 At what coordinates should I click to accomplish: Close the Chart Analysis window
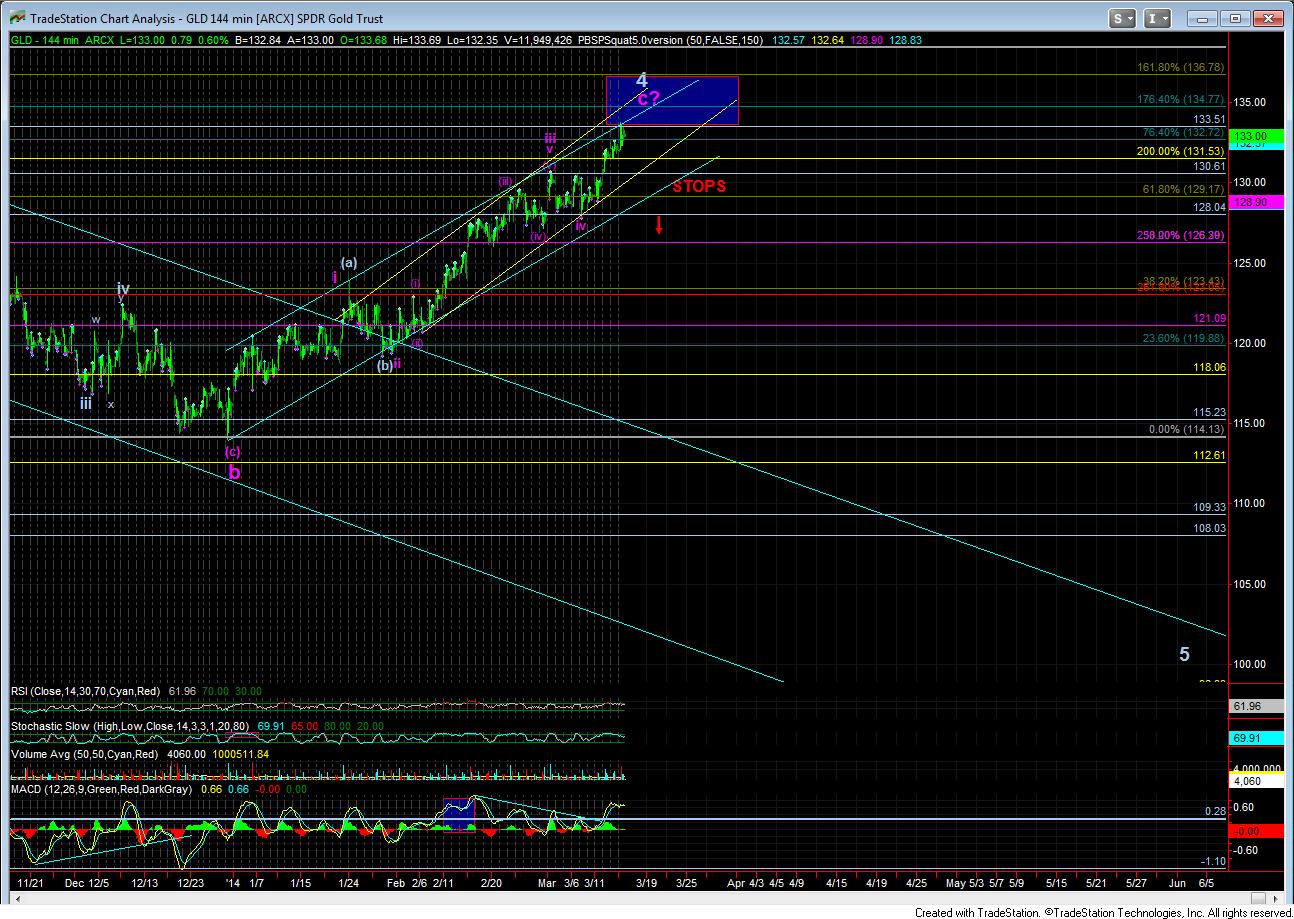pyautogui.click(x=1269, y=18)
